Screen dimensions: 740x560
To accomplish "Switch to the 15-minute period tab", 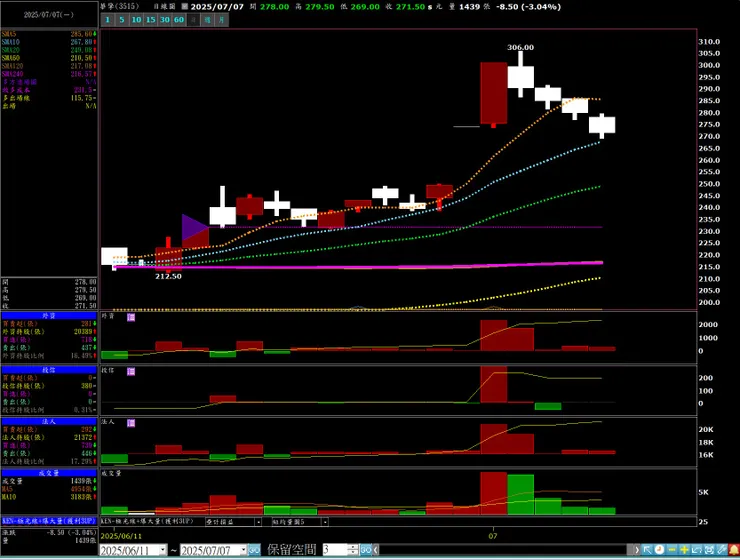I will coord(151,20).
